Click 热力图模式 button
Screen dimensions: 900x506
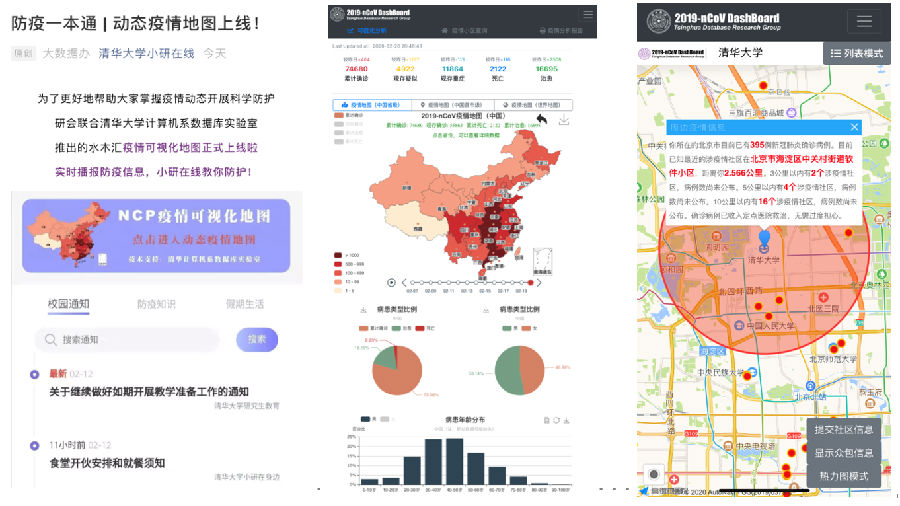click(x=844, y=476)
